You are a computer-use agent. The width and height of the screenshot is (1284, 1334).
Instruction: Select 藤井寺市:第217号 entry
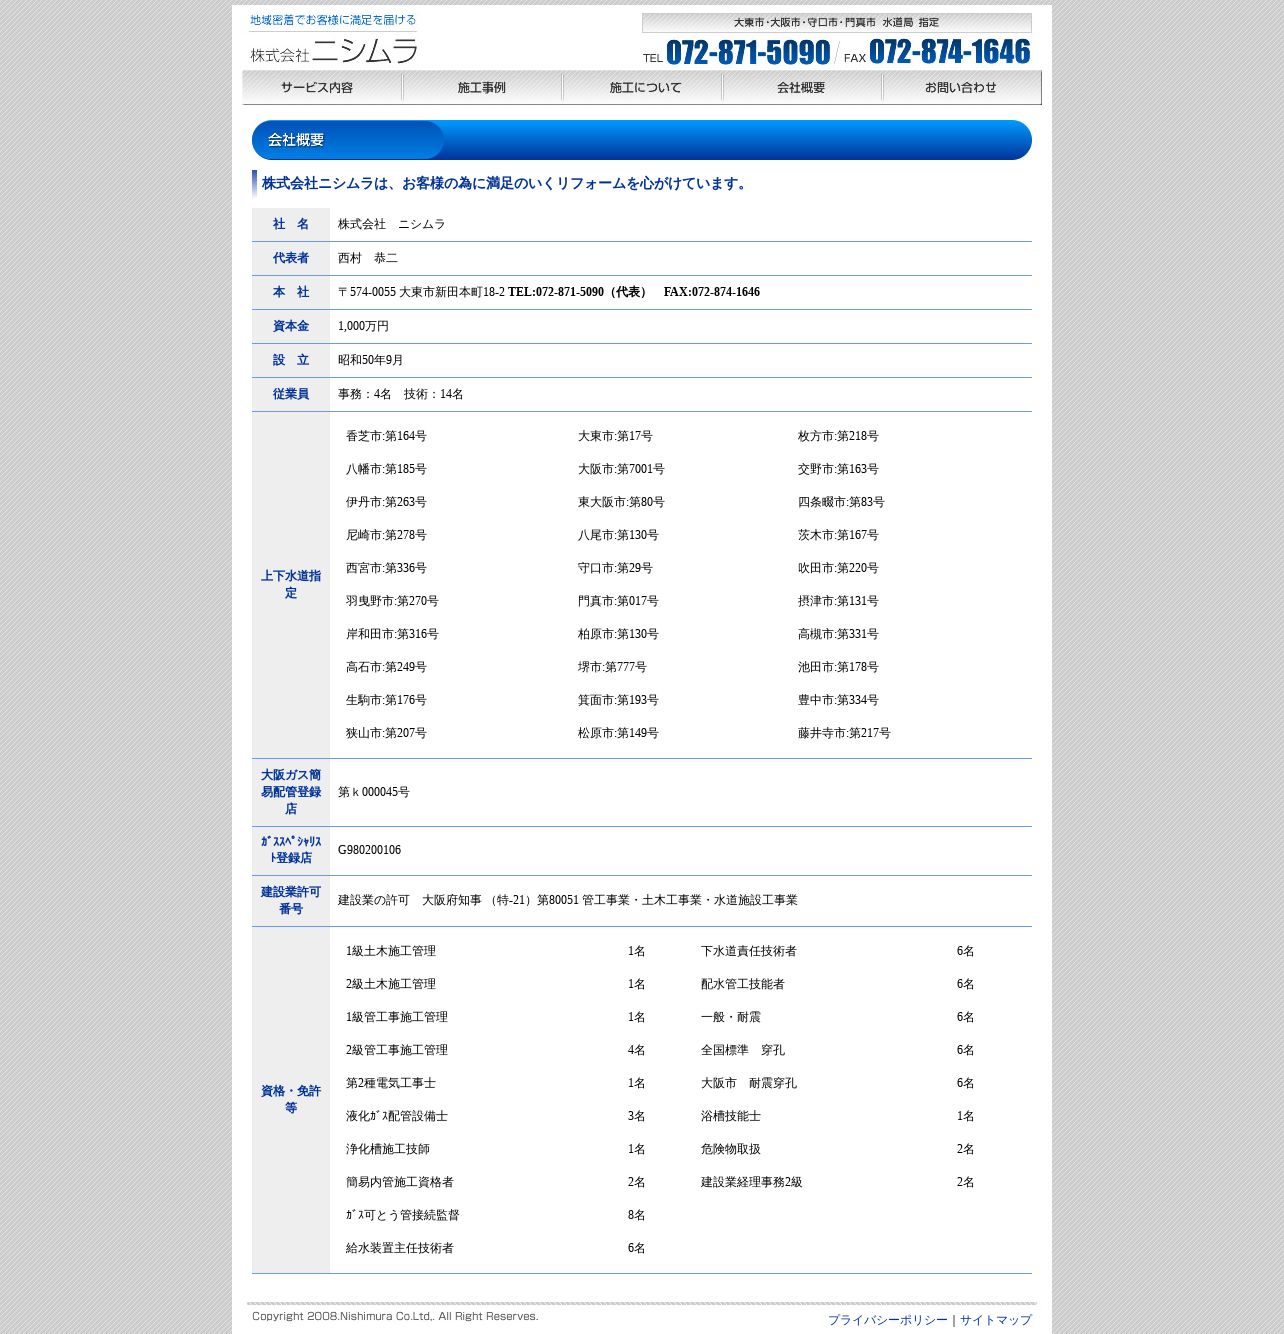[x=844, y=733]
